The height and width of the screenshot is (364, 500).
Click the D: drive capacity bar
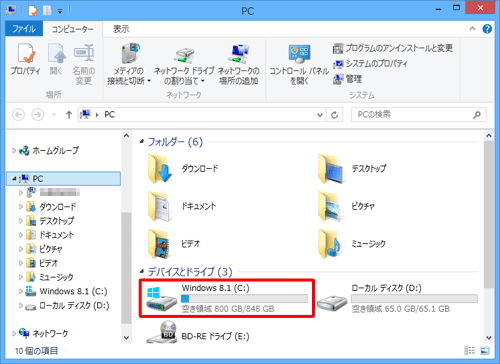tap(414, 298)
